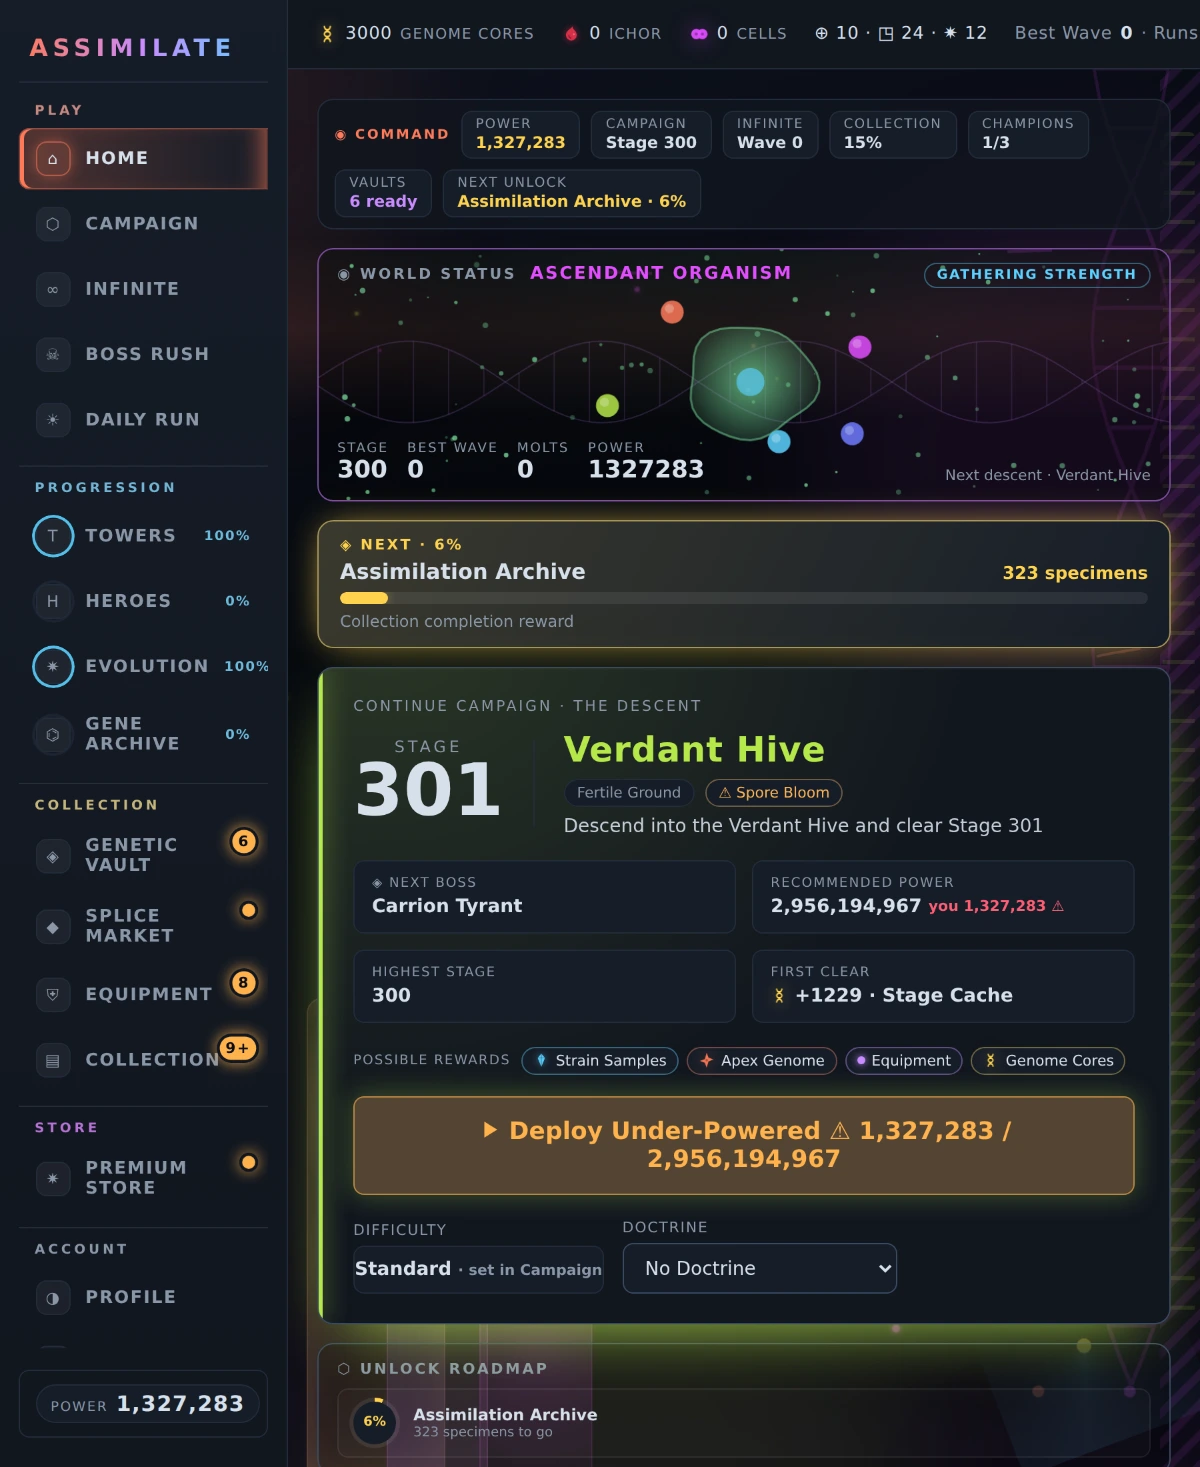Viewport: 1200px width, 1467px height.
Task: Click the Home sidebar icon
Action: tap(53, 158)
